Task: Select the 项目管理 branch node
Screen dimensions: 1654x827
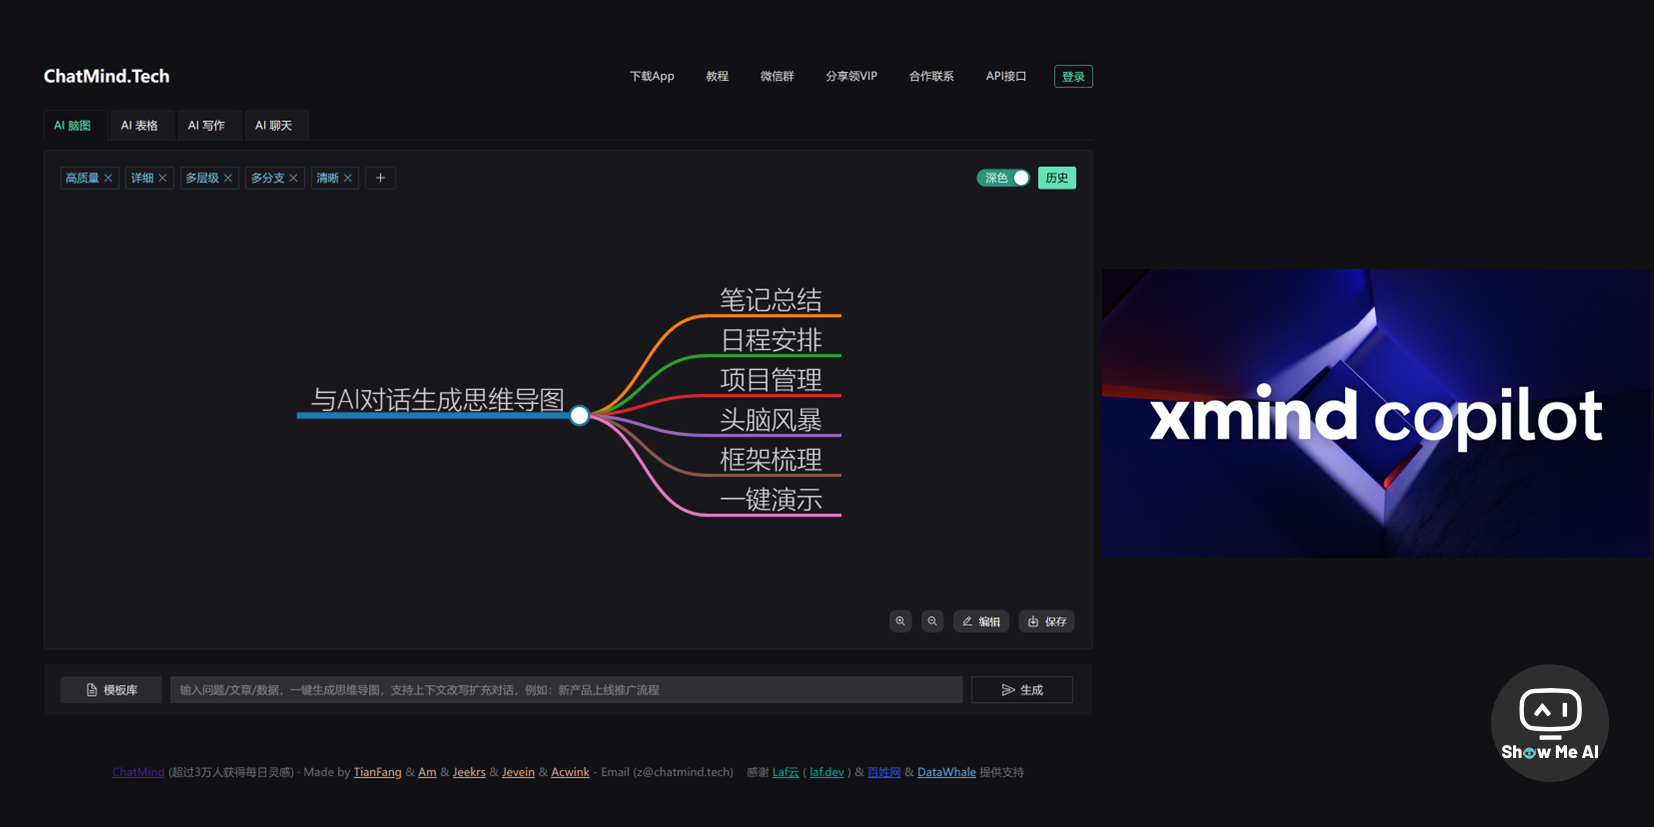Action: (771, 380)
